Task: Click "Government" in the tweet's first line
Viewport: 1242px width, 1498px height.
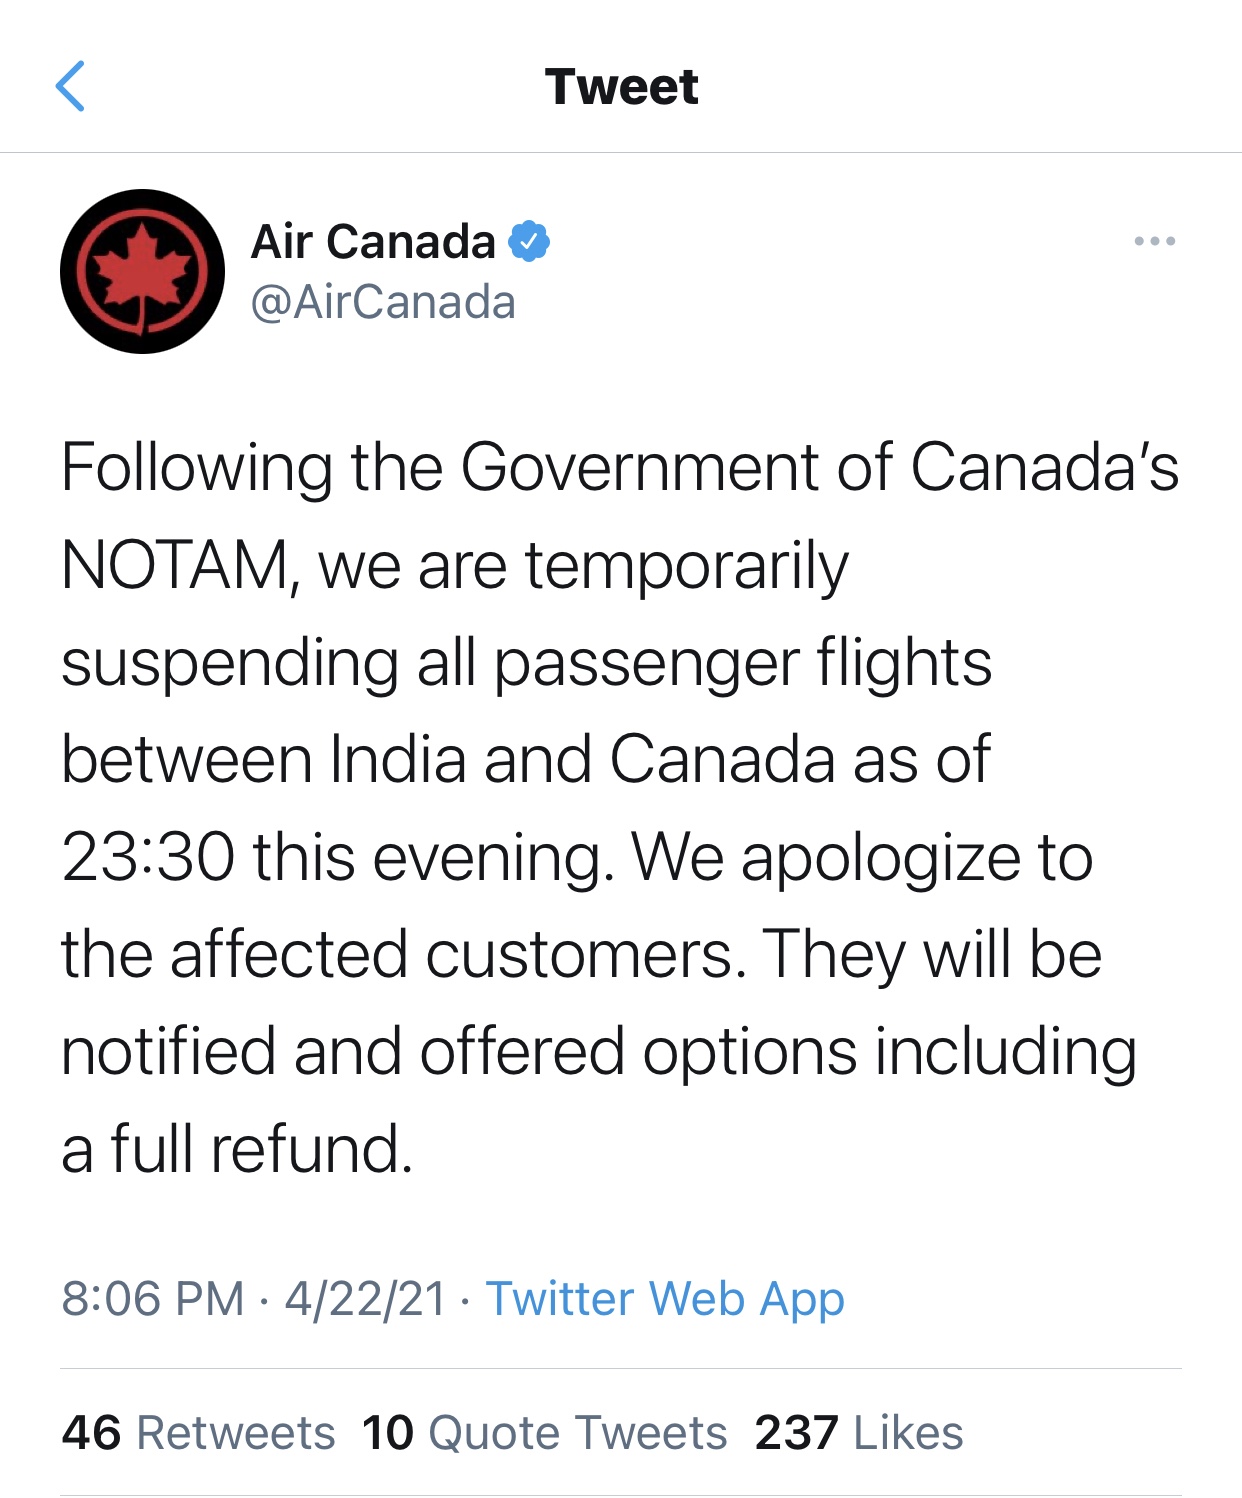Action: click(x=639, y=468)
